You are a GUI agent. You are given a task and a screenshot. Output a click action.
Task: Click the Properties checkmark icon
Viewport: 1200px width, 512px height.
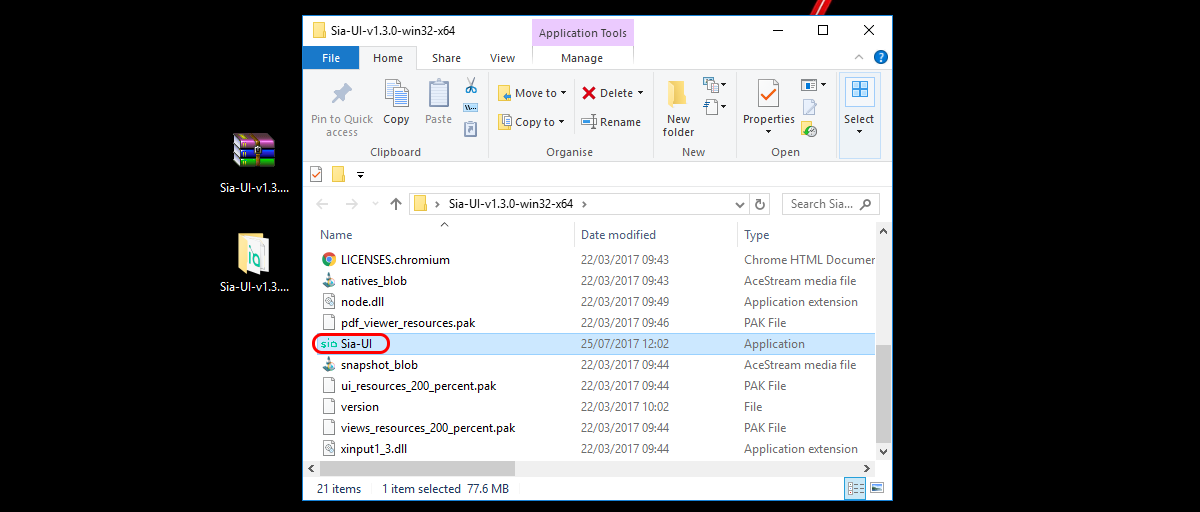click(768, 94)
